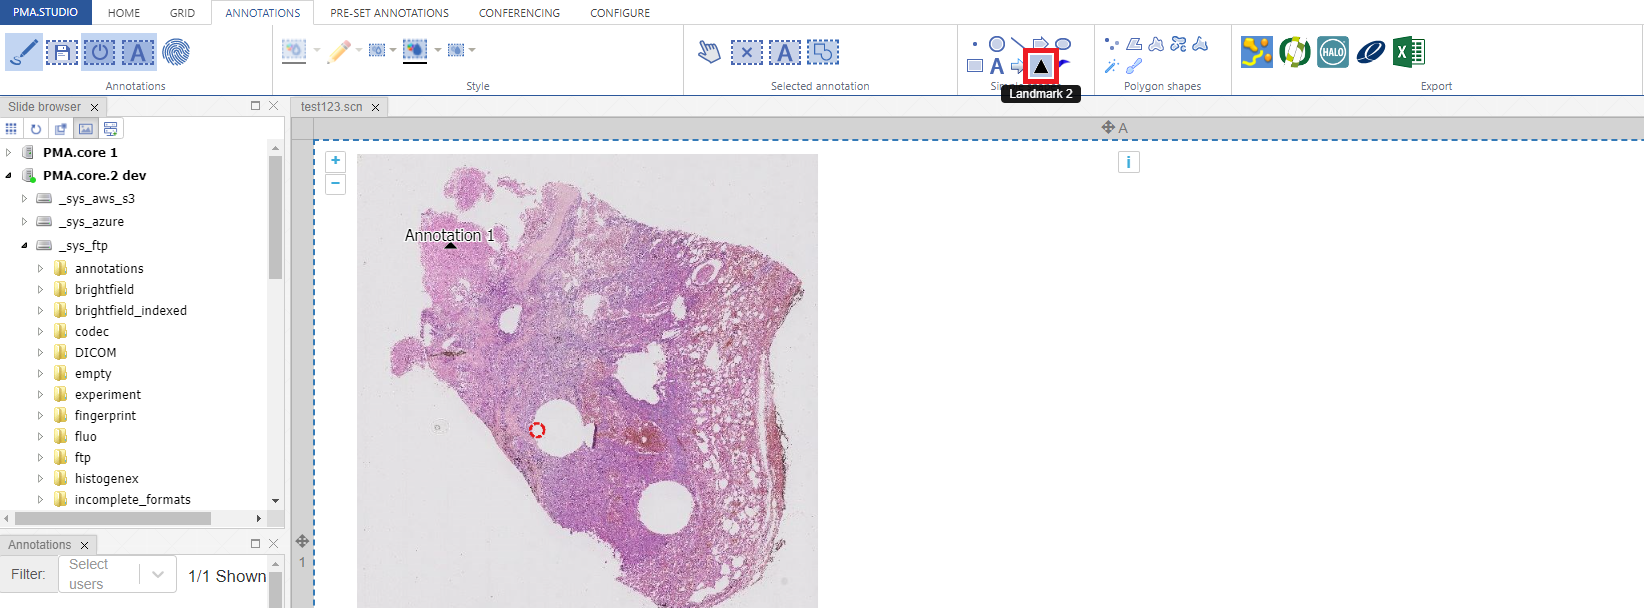Toggle thumbnail preview in slide browser
This screenshot has width=1644, height=608.
86,129
